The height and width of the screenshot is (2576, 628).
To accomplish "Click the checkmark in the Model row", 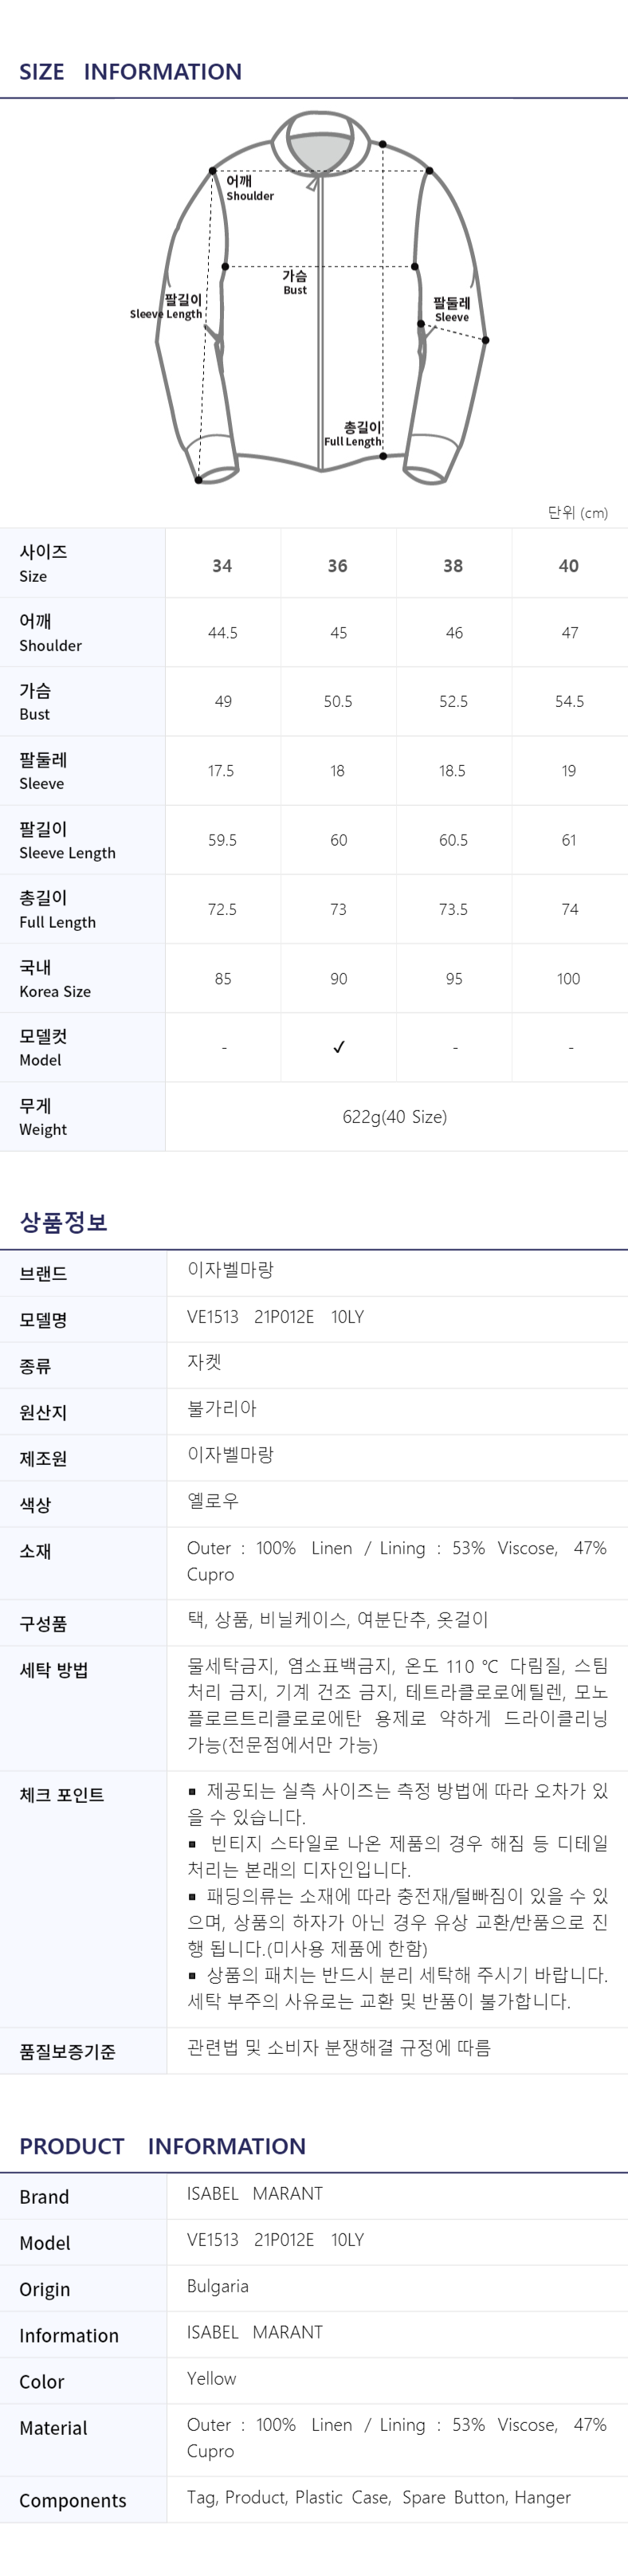I will click(x=339, y=1047).
